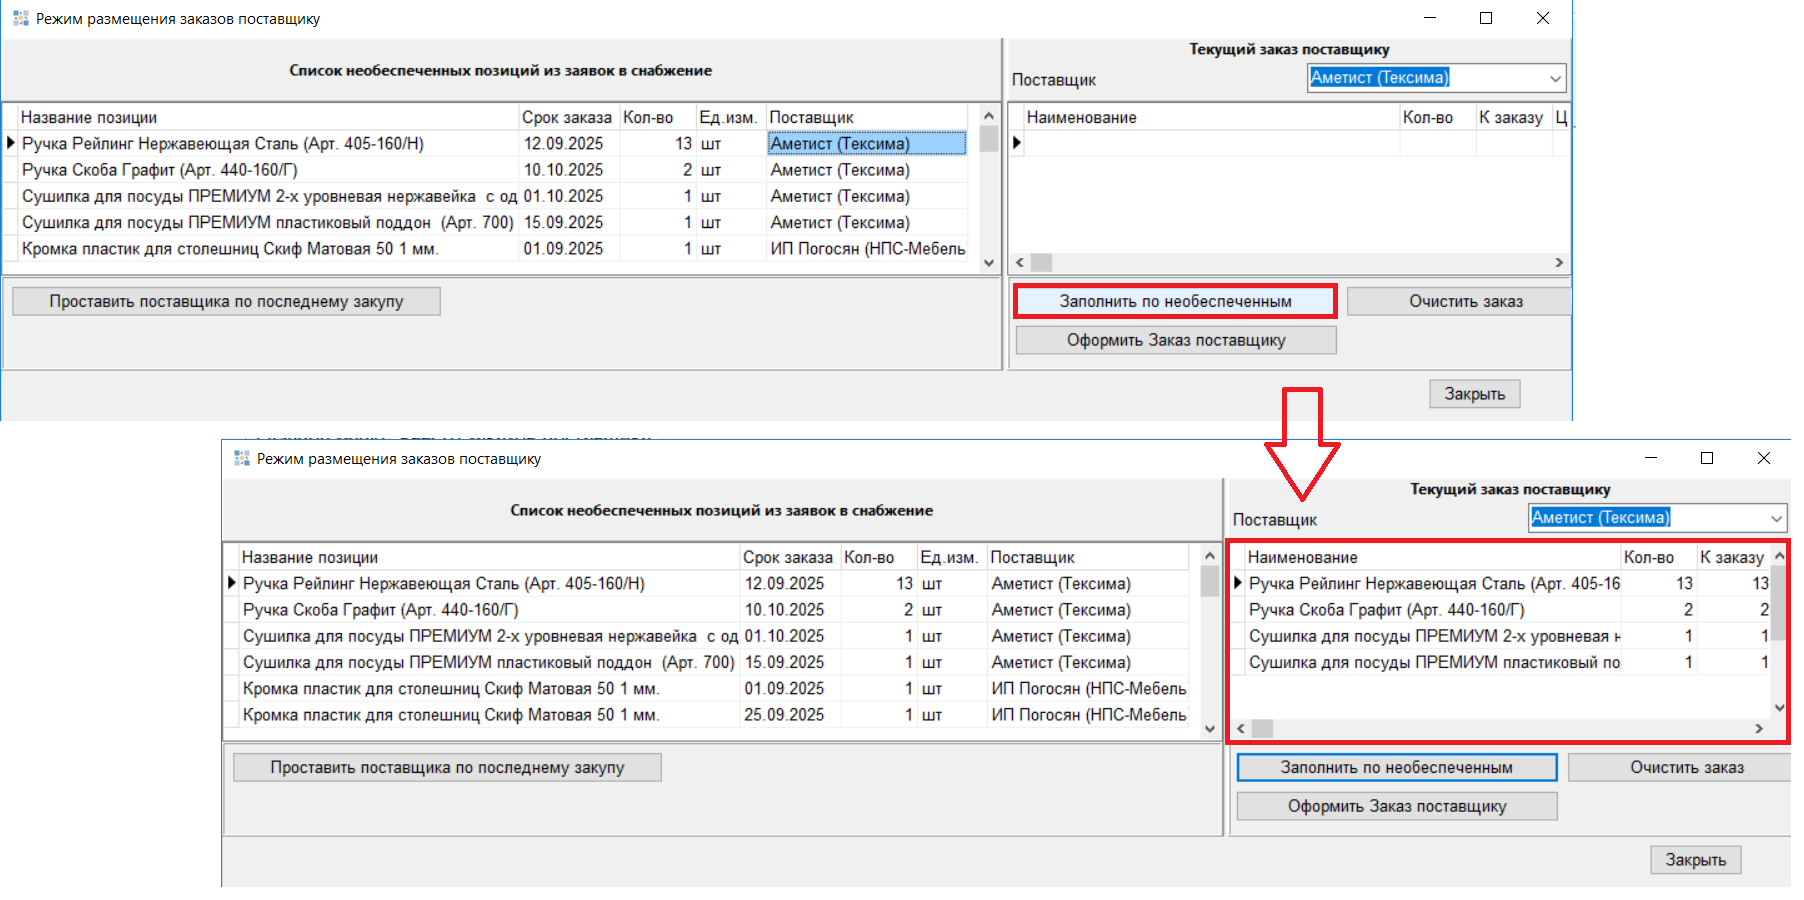
Task: Click the app icon in the lower window title bar
Action: (241, 459)
